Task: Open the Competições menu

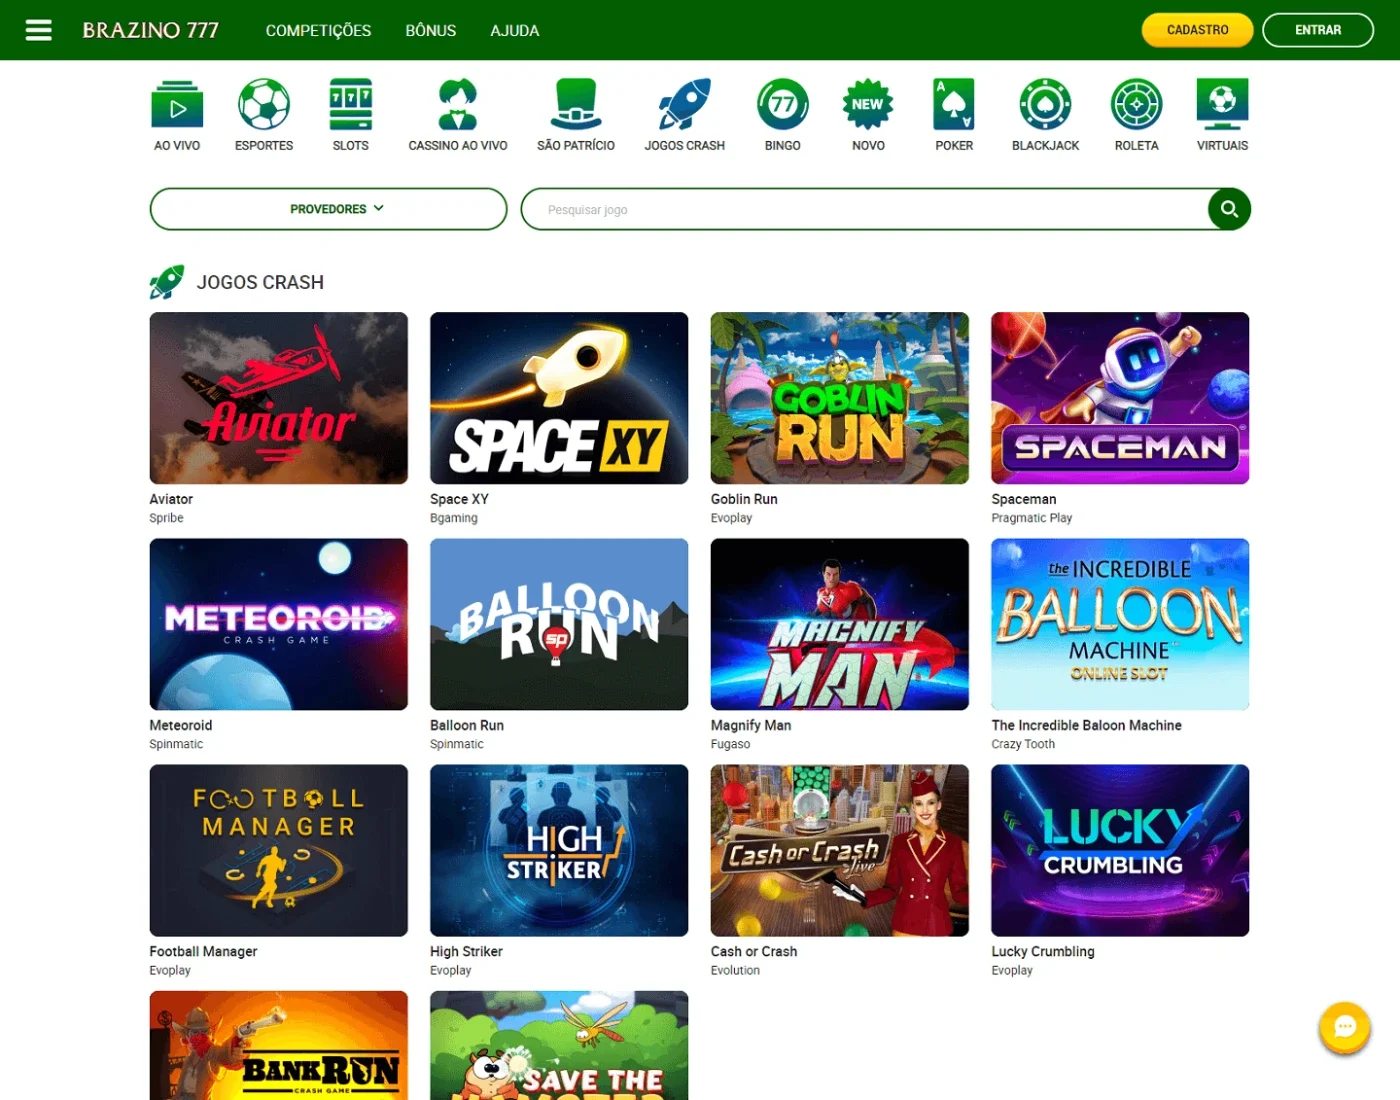Action: (x=318, y=31)
